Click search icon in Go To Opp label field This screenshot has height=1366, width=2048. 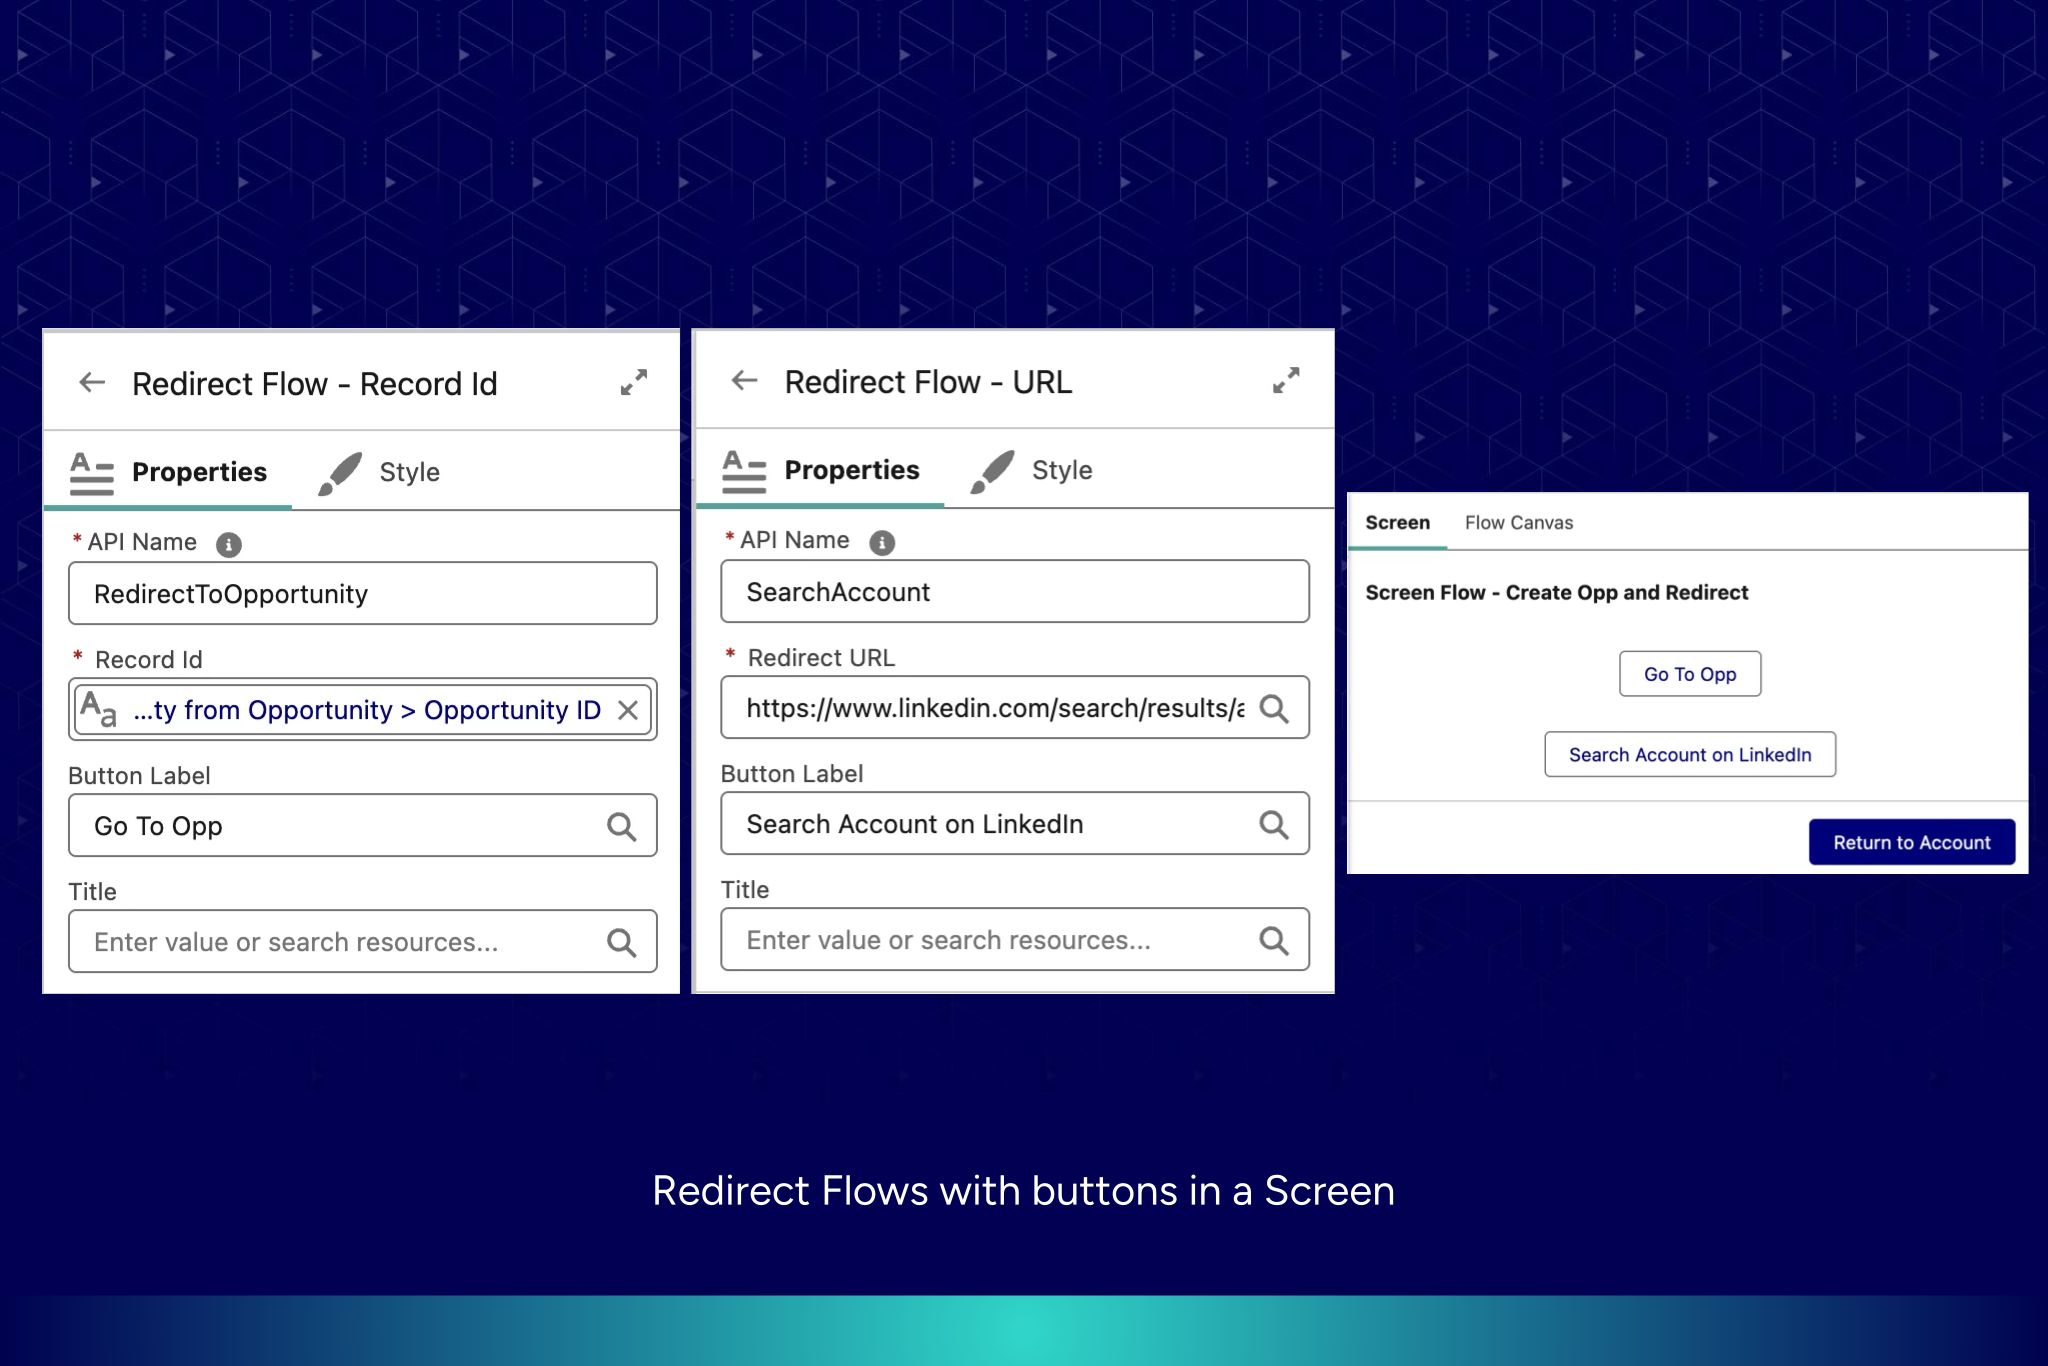[x=621, y=826]
